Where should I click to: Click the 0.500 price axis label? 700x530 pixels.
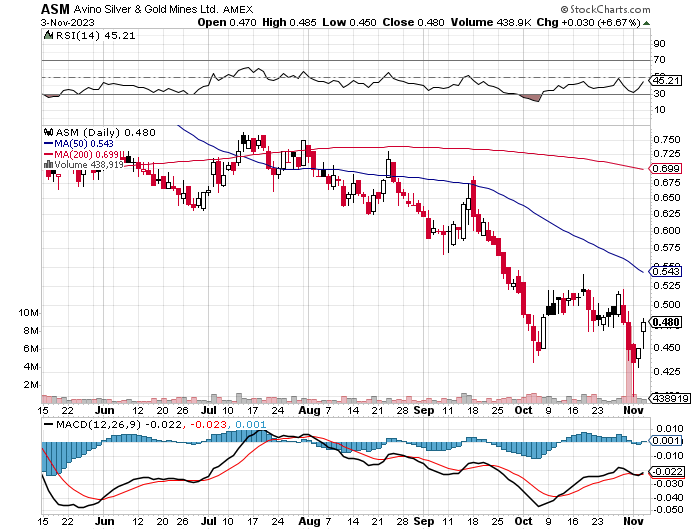[x=667, y=305]
